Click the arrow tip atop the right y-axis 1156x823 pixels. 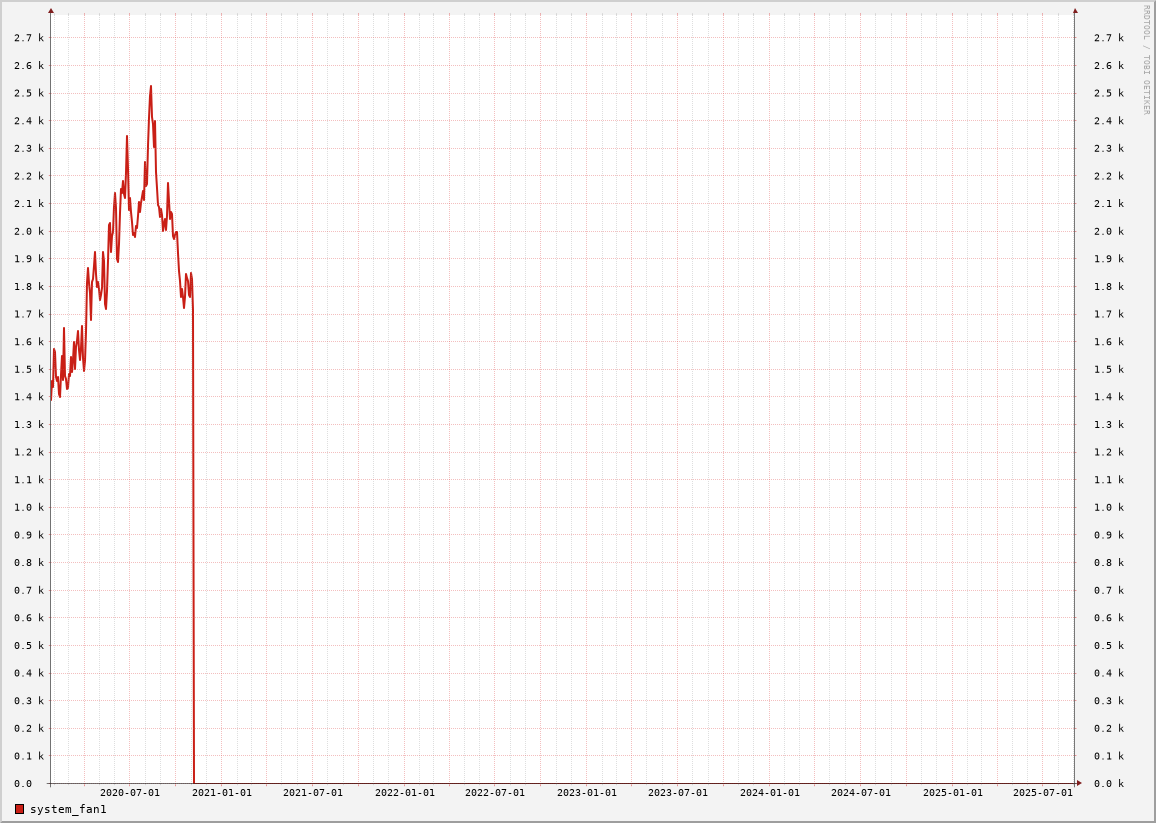click(x=1075, y=11)
